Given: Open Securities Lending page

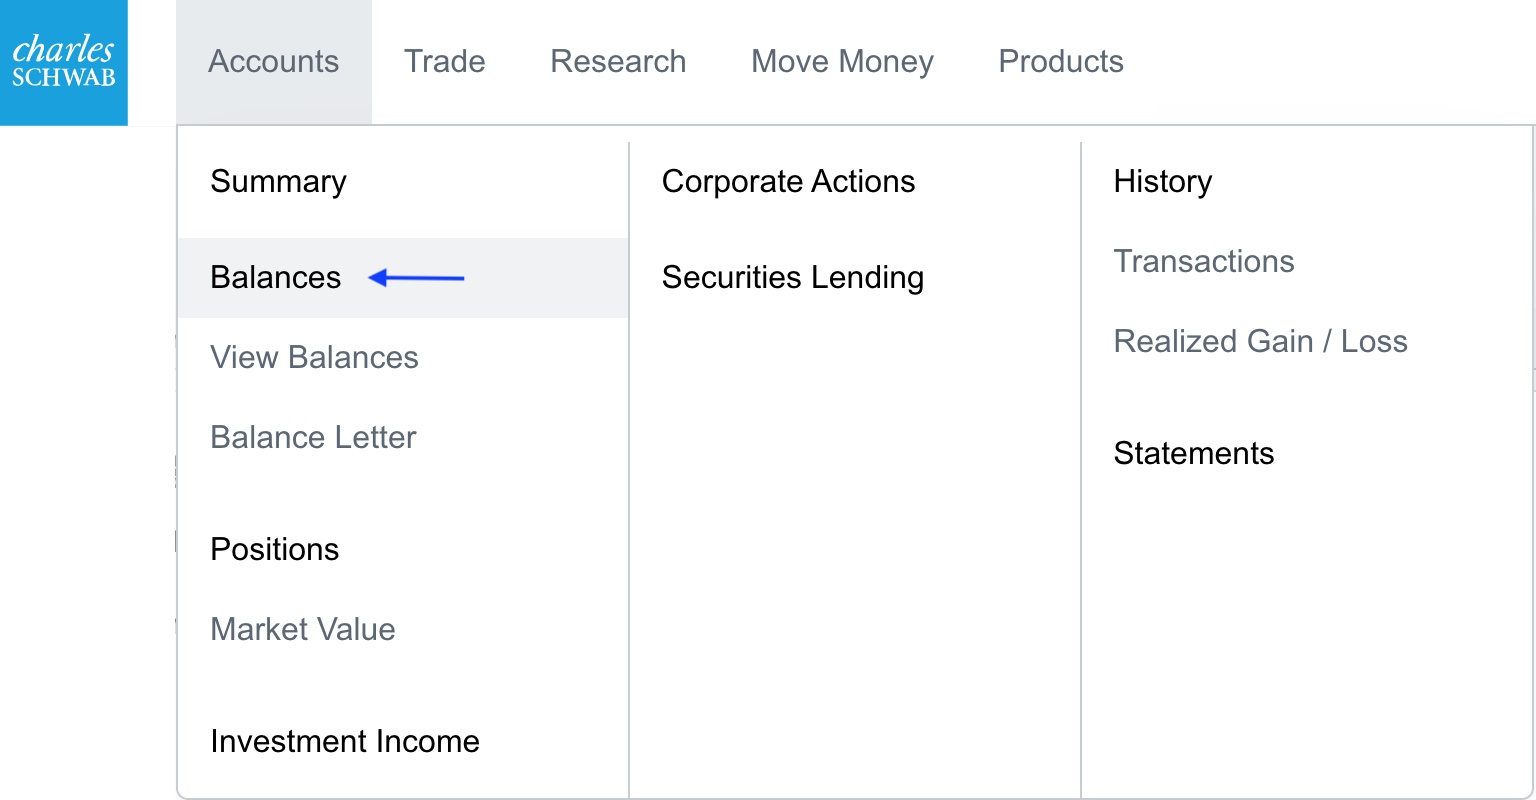Looking at the screenshot, I should coord(792,278).
